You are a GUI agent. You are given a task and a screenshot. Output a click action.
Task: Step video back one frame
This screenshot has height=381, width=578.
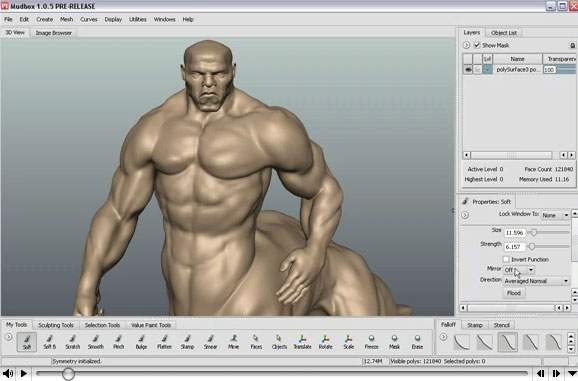point(540,374)
